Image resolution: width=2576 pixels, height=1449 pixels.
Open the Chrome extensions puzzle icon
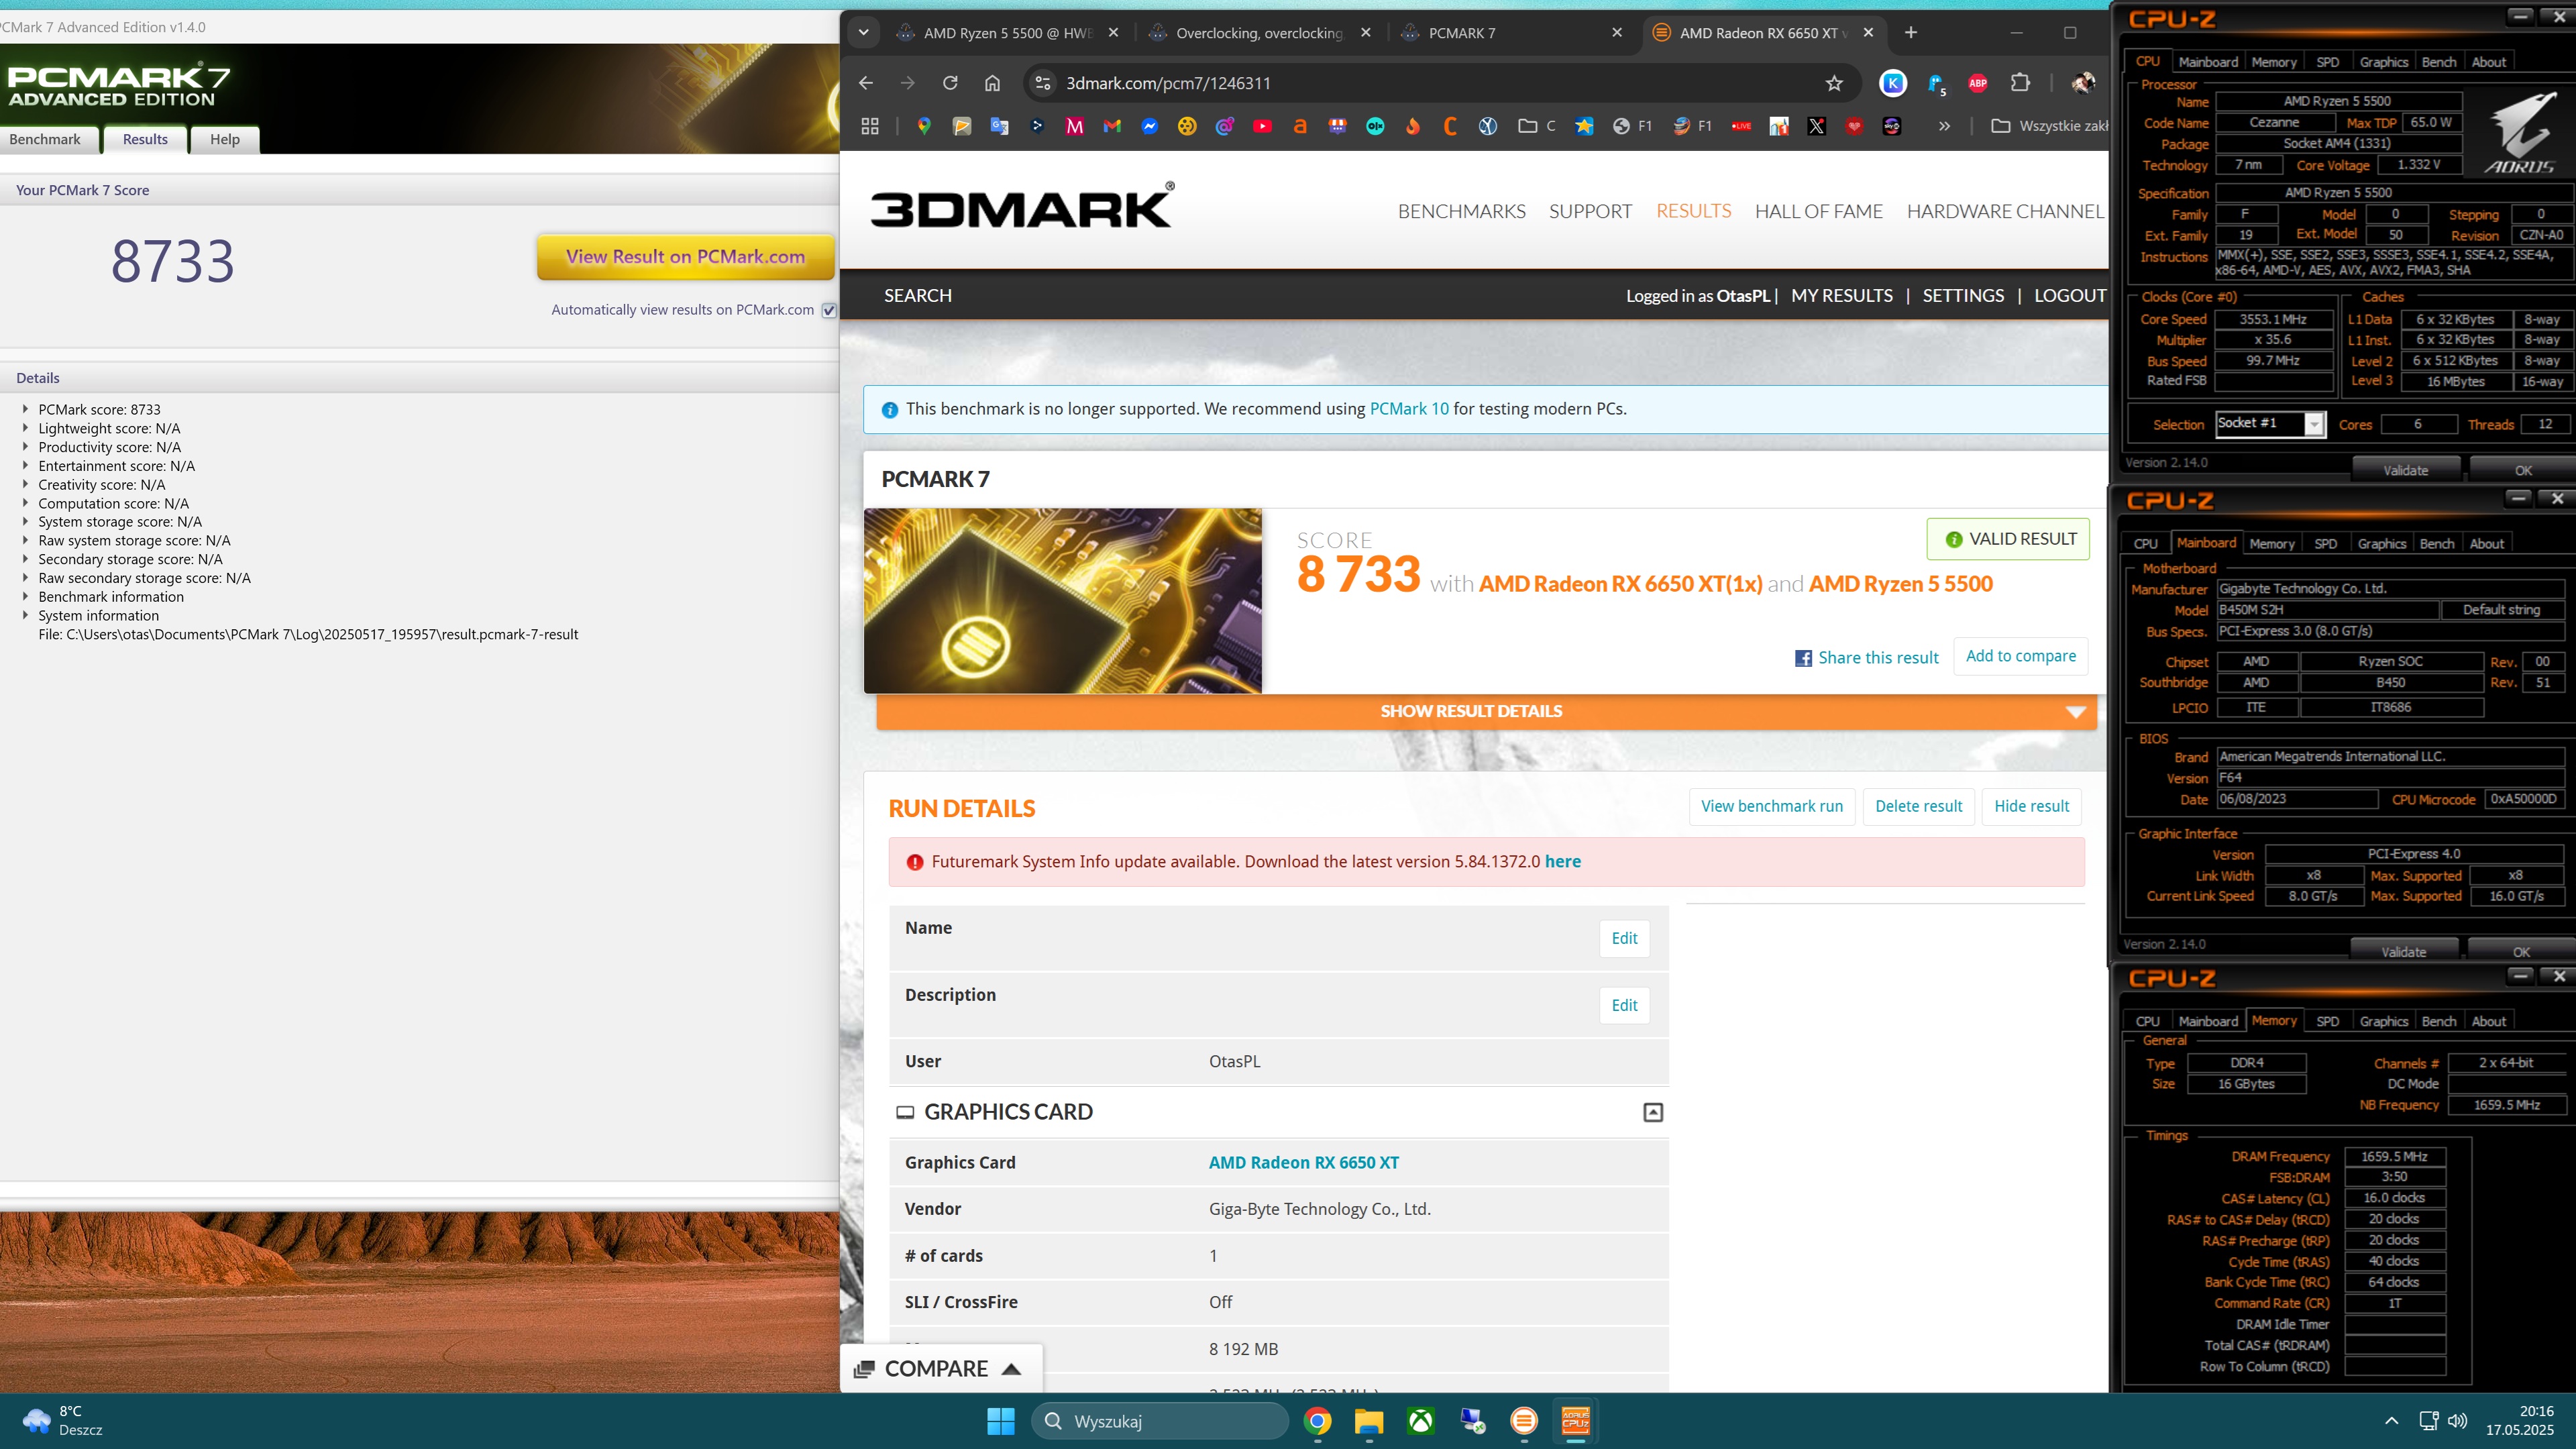pyautogui.click(x=2020, y=83)
